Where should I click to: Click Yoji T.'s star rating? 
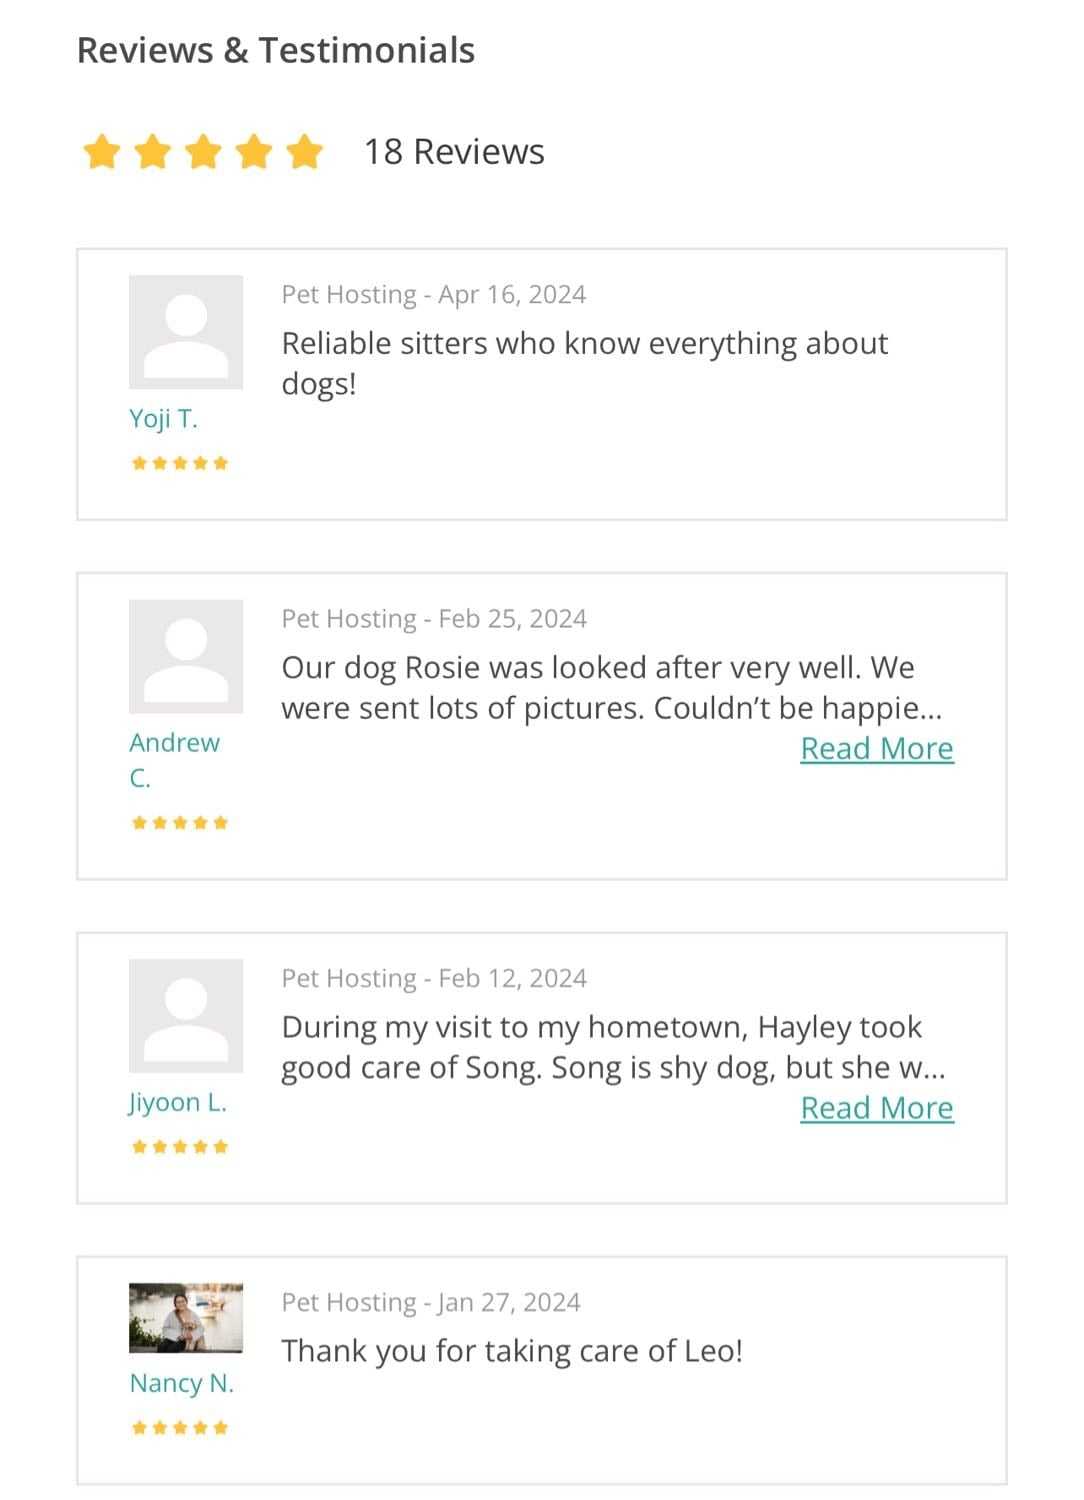[180, 463]
